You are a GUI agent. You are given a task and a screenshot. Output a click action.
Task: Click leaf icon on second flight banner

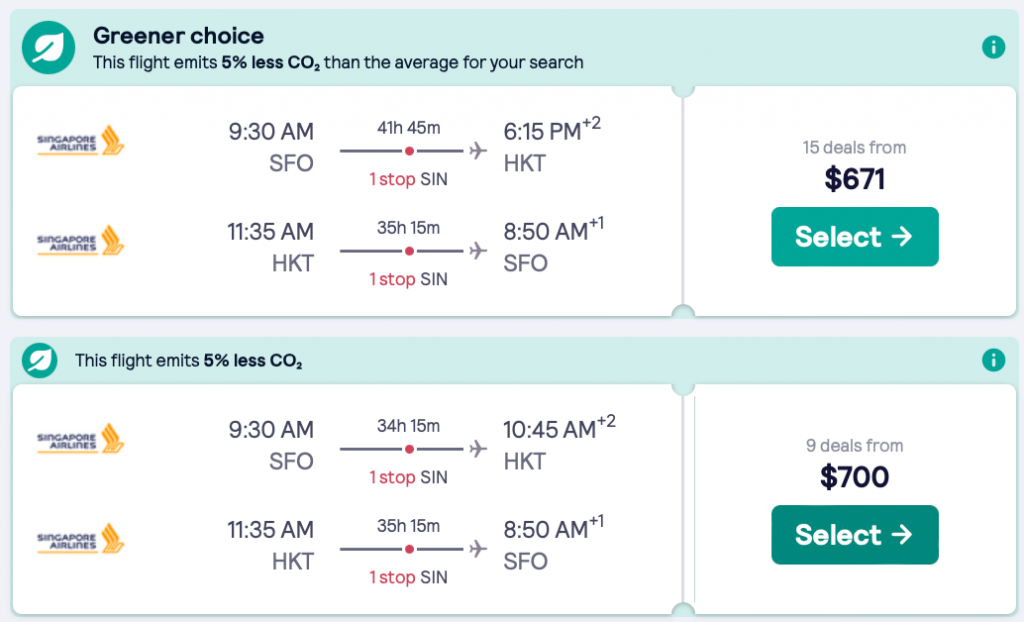(40, 360)
